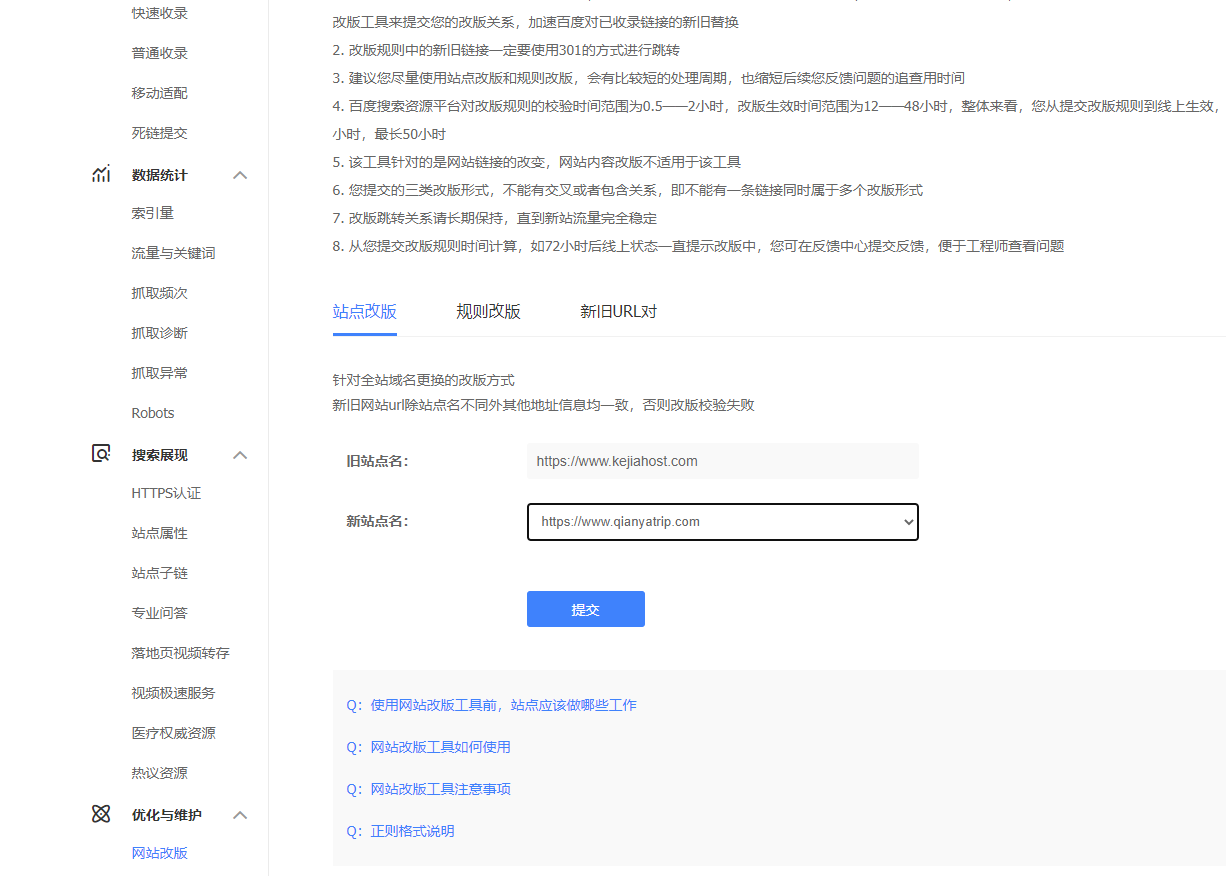Select the 站点改版 tab
The image size is (1226, 876).
[364, 311]
